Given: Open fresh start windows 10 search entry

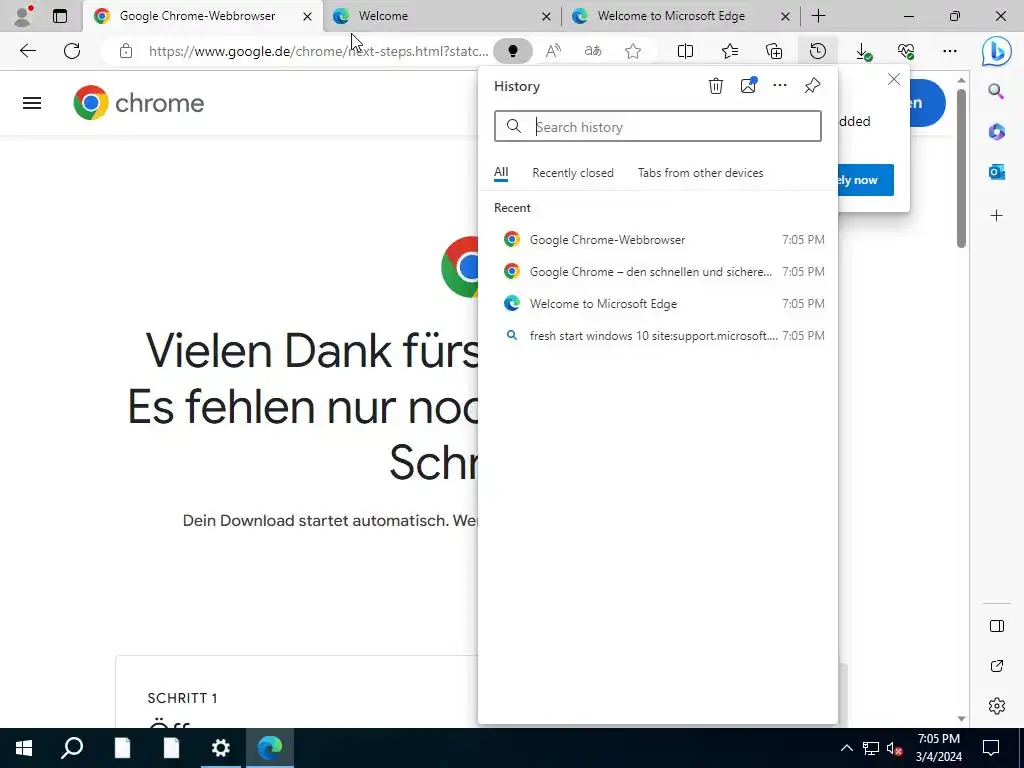Looking at the screenshot, I should point(658,336).
